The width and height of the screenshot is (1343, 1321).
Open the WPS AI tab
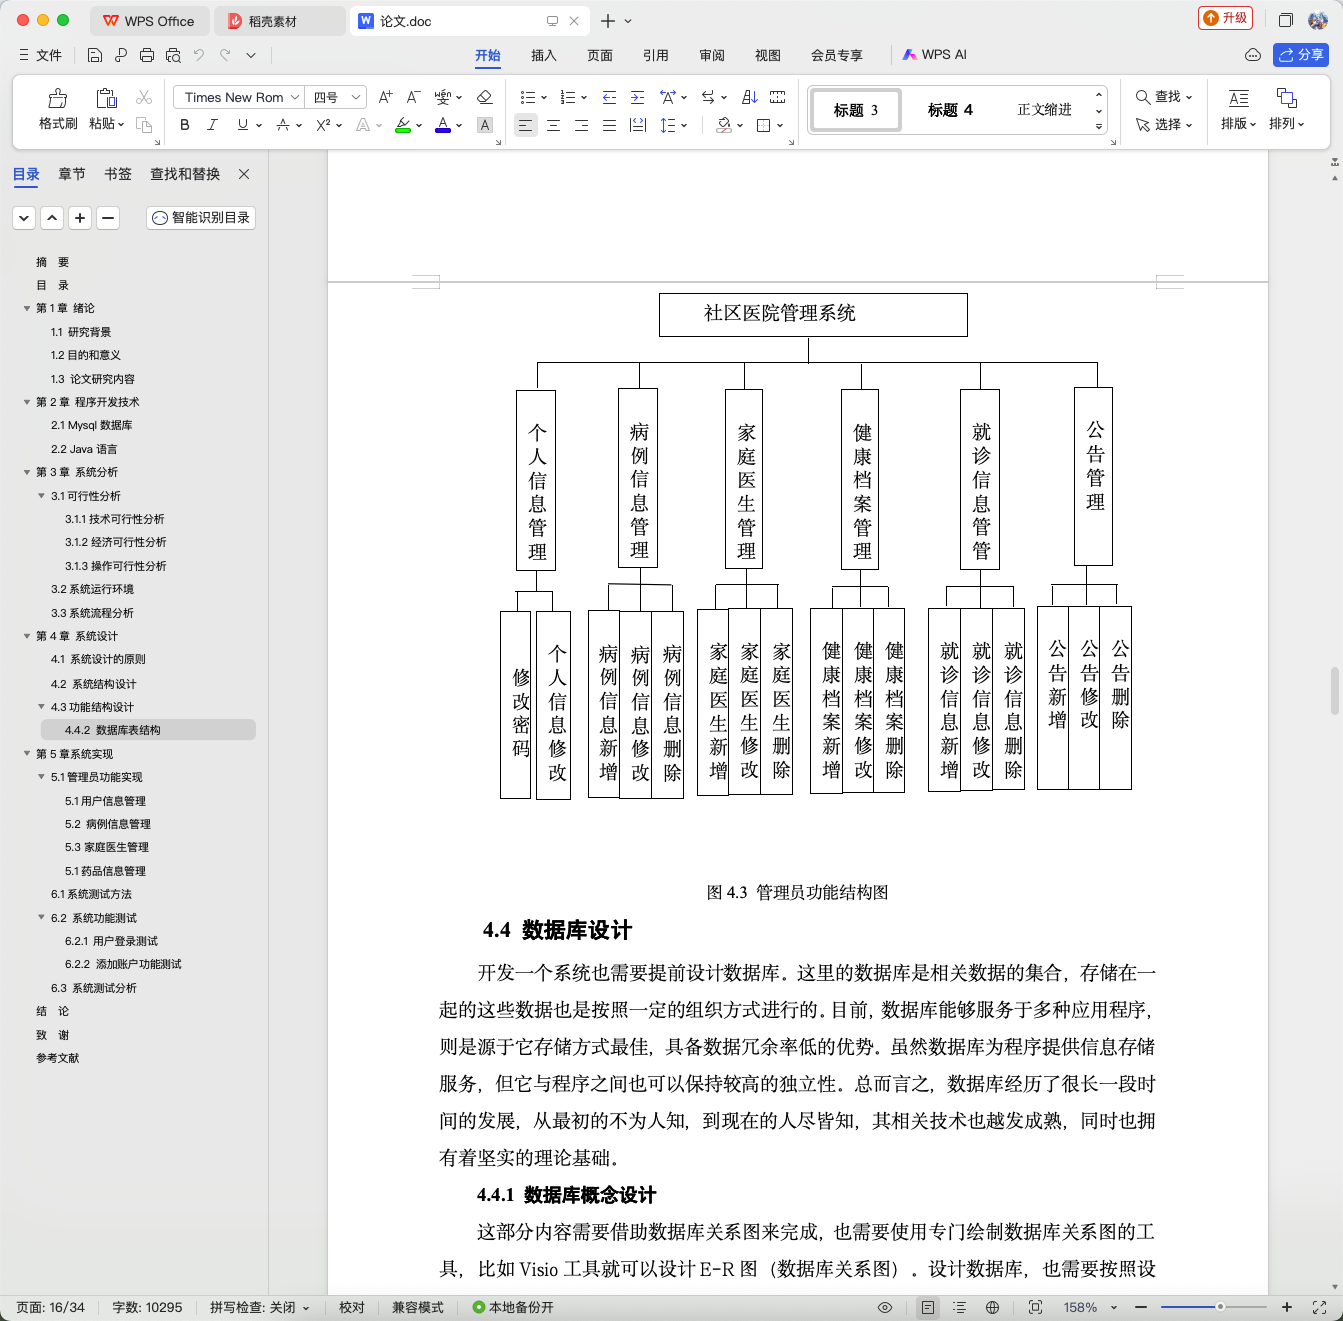pos(934,55)
